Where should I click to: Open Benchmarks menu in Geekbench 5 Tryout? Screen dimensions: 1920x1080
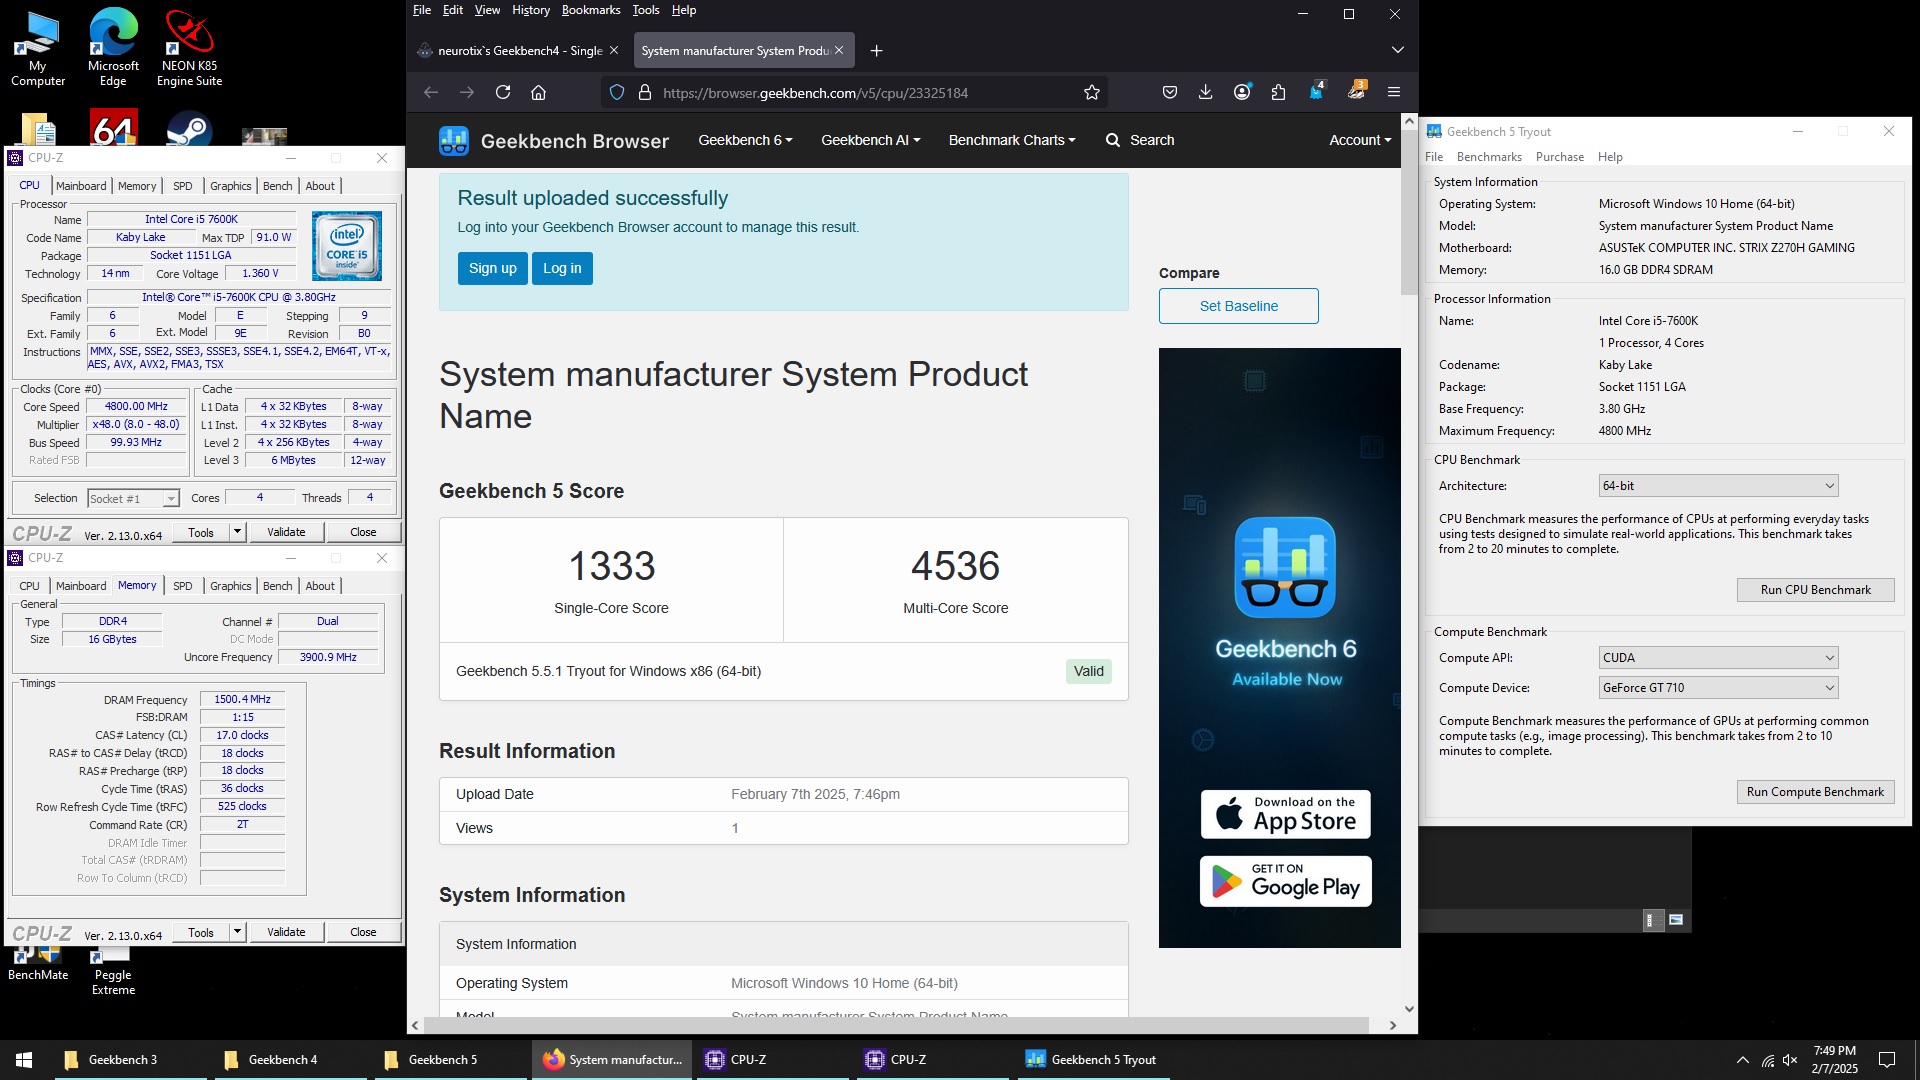point(1489,157)
